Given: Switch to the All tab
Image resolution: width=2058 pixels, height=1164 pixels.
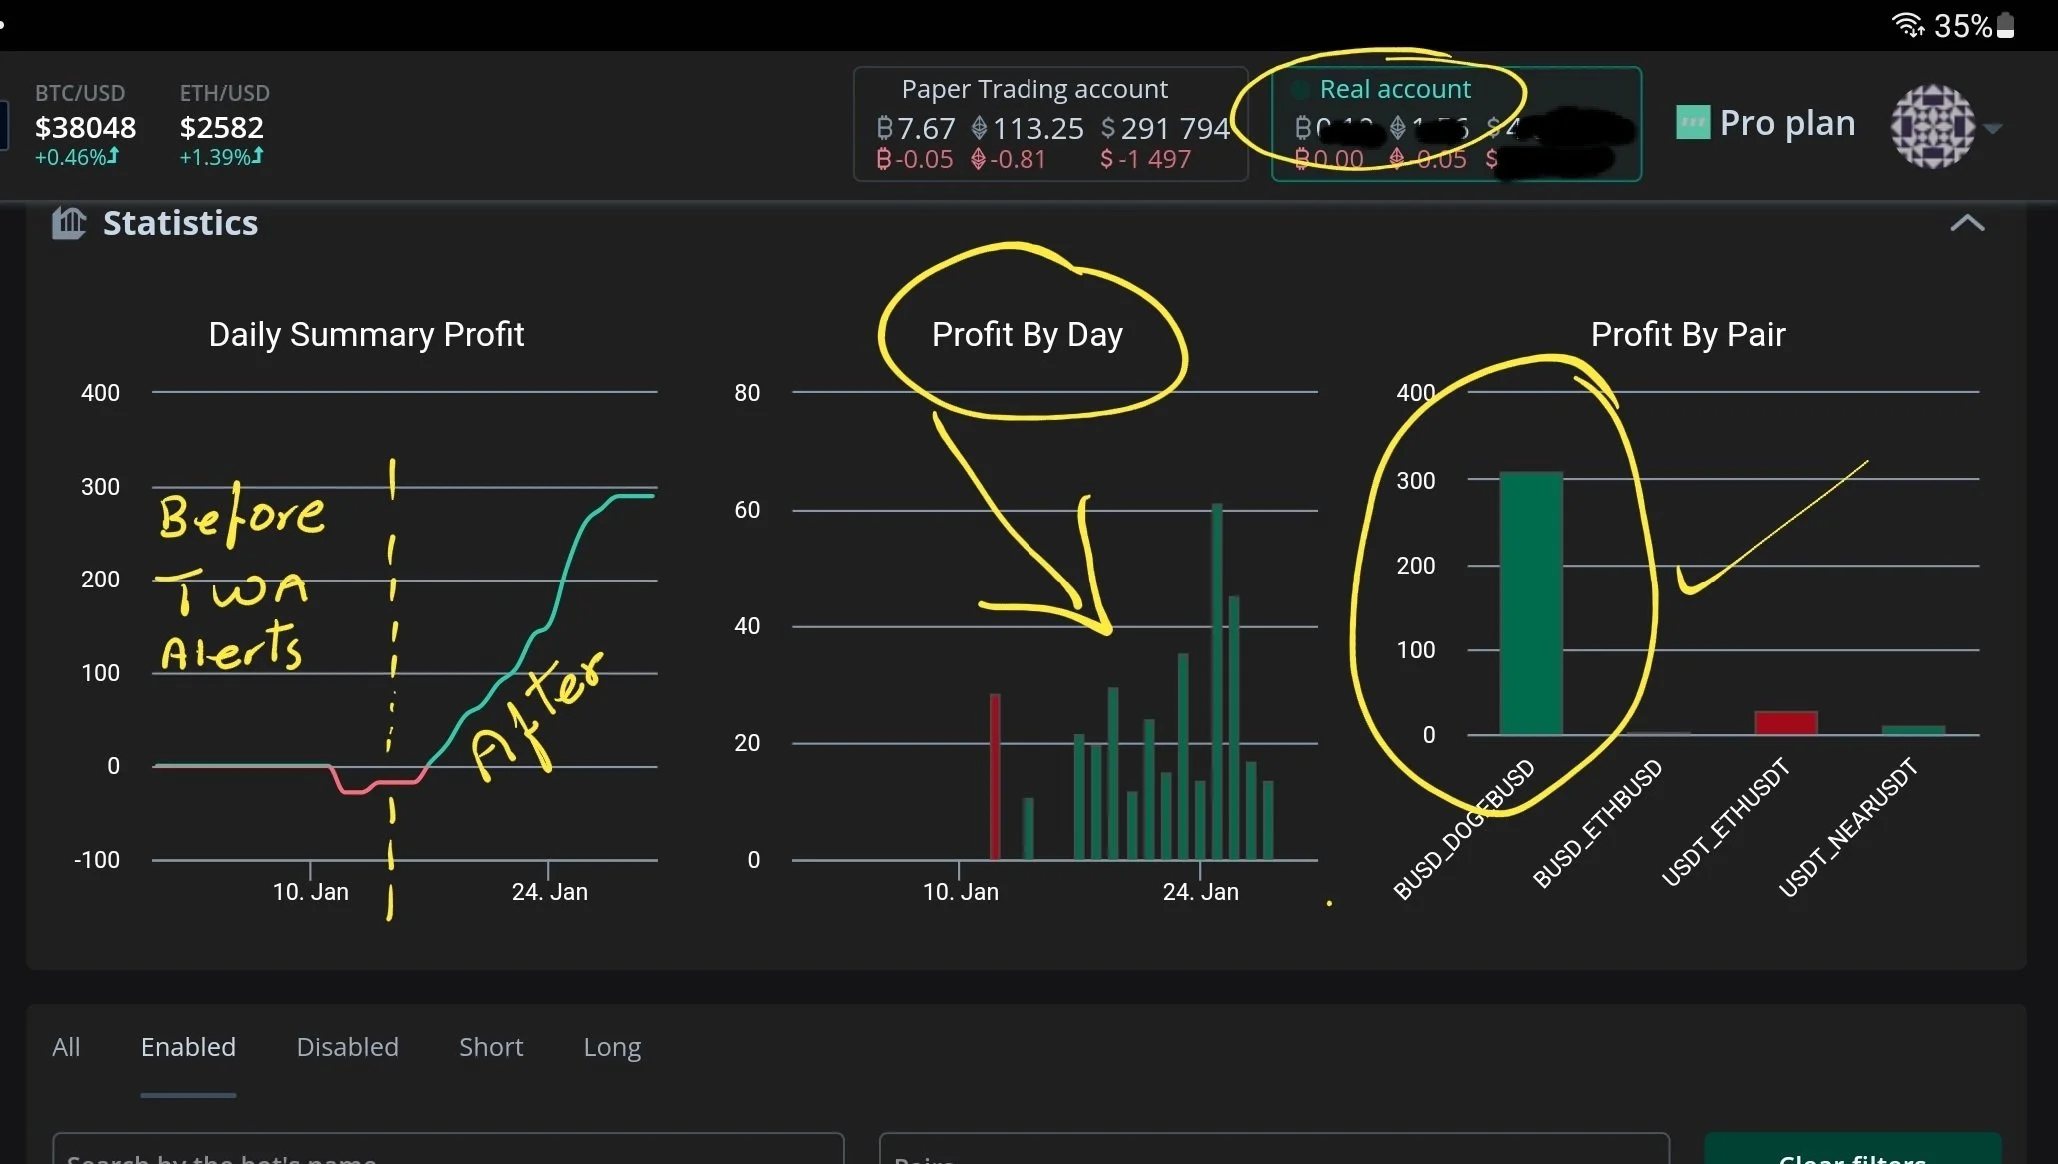Looking at the screenshot, I should coord(66,1047).
